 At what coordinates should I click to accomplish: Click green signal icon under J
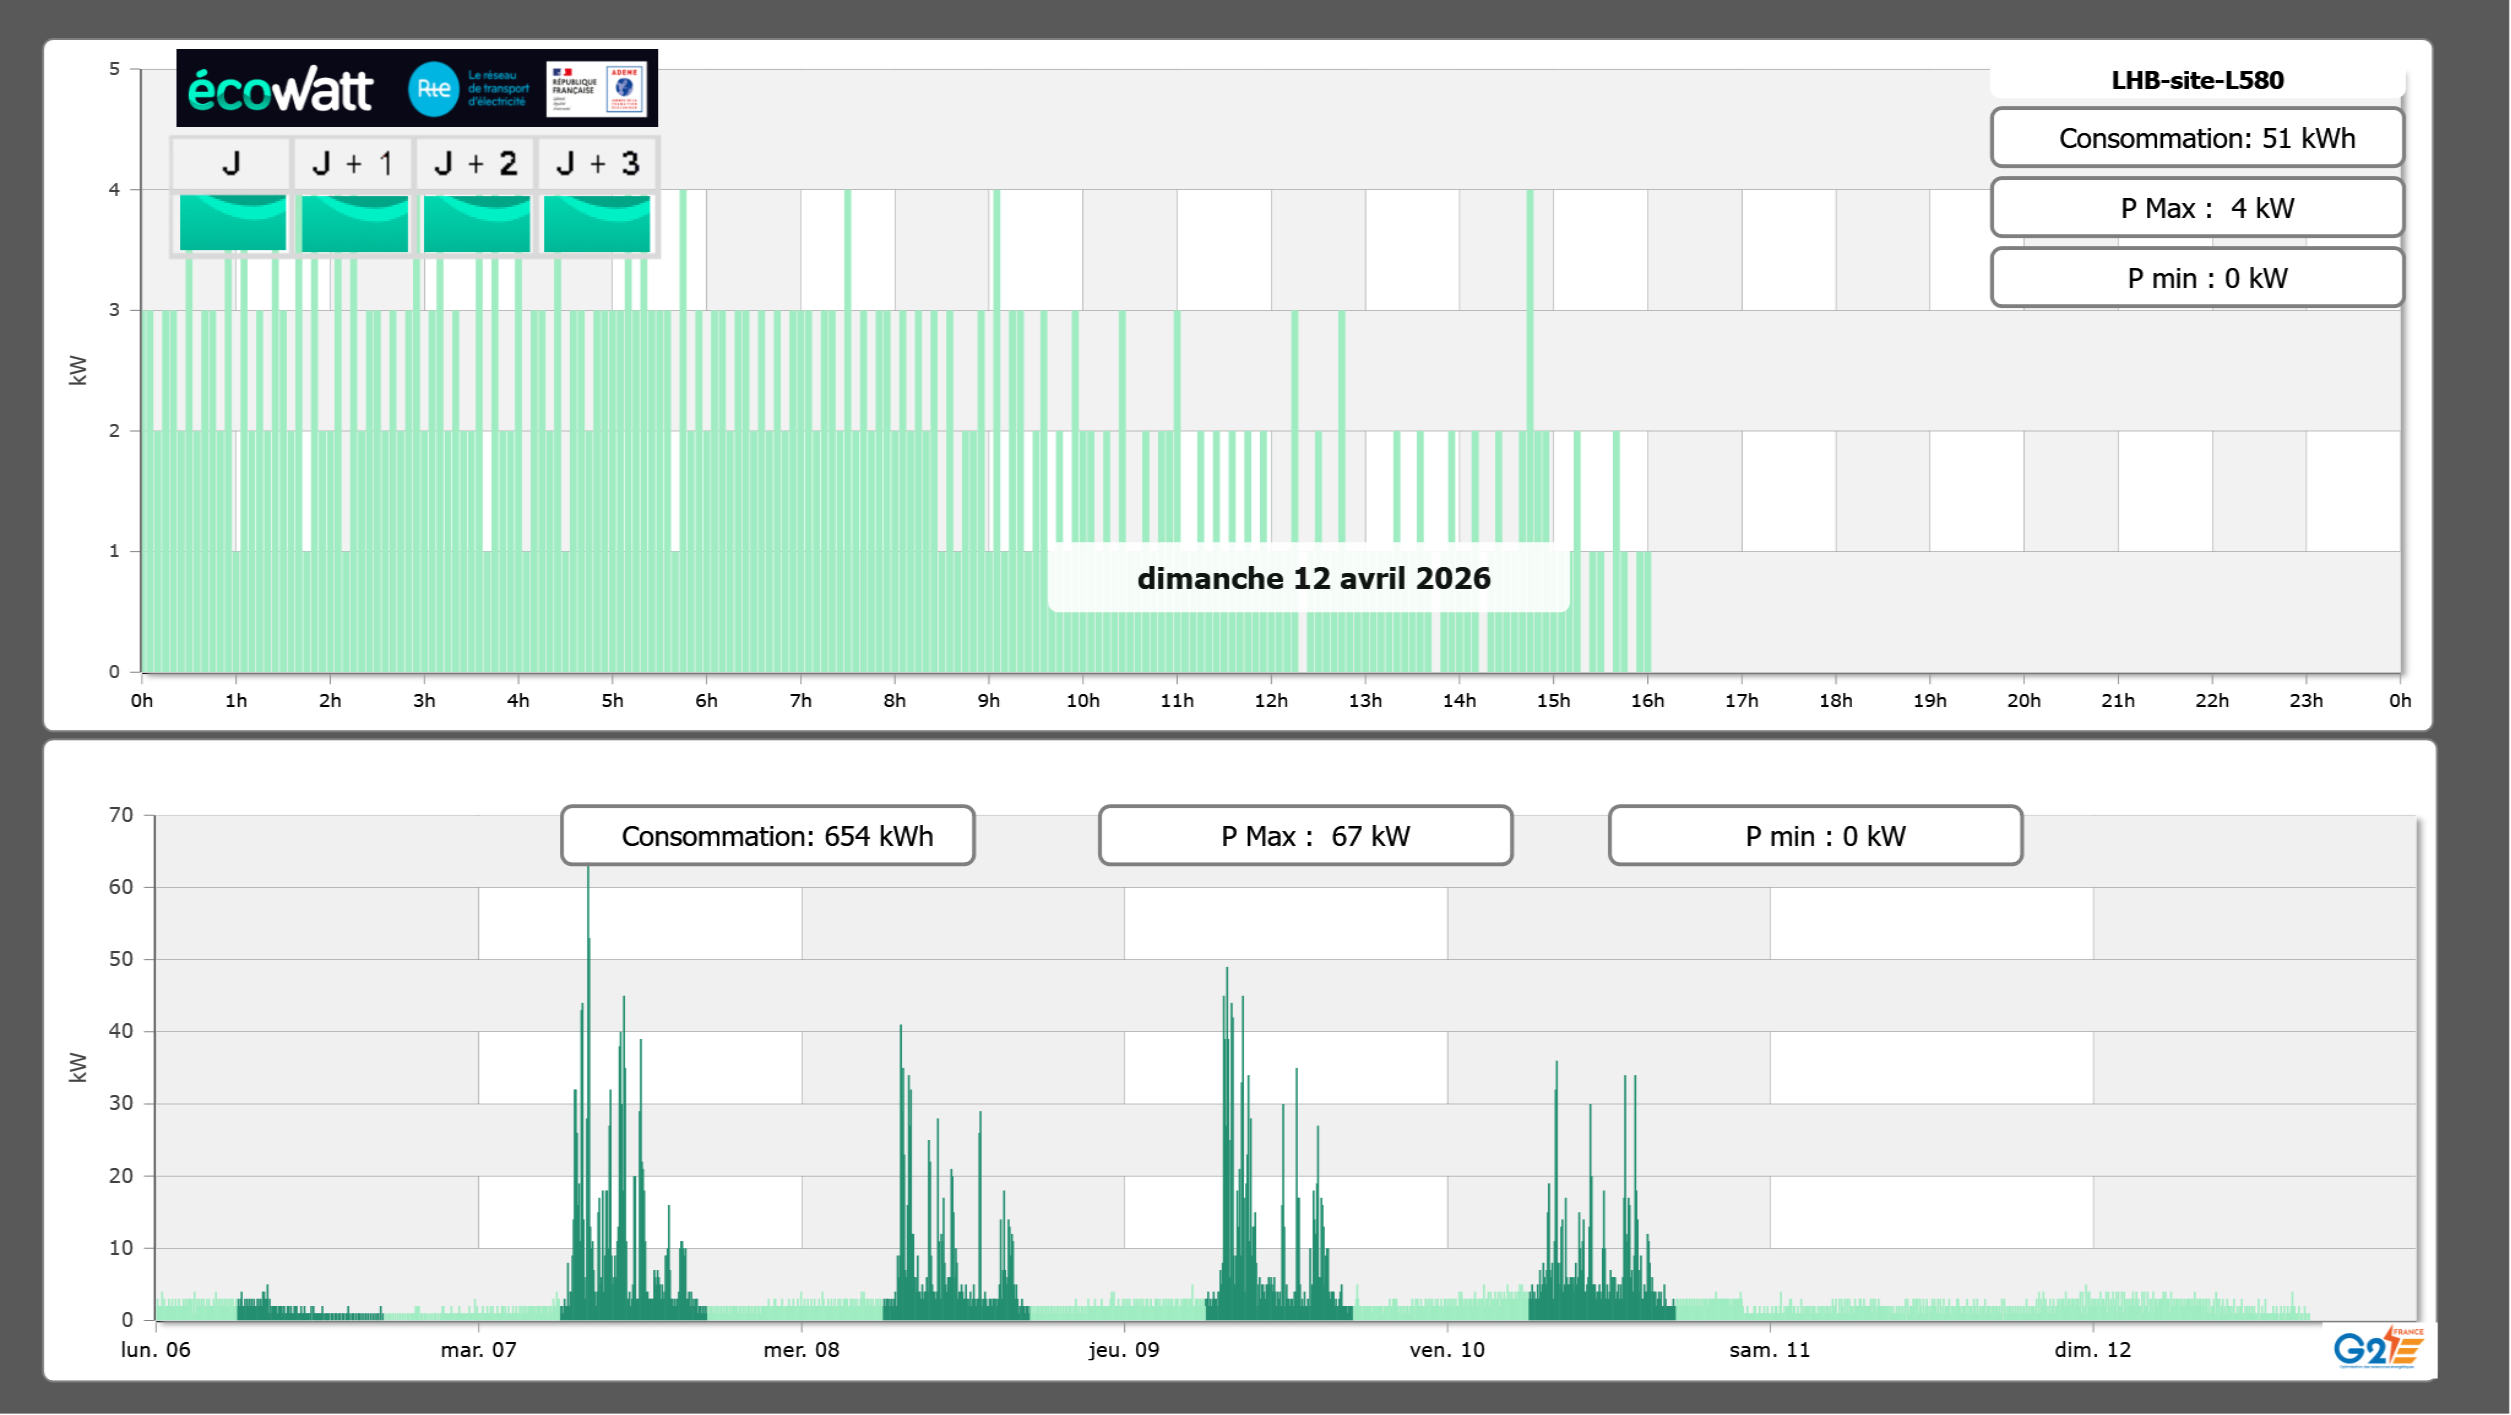click(233, 222)
